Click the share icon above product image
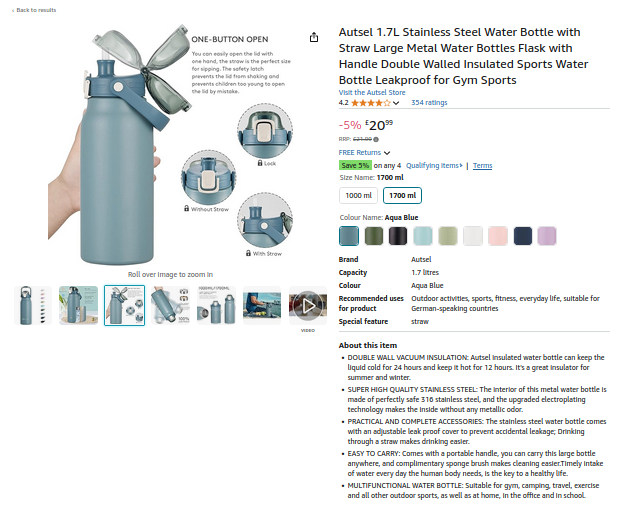The height and width of the screenshot is (507, 620). click(x=314, y=38)
